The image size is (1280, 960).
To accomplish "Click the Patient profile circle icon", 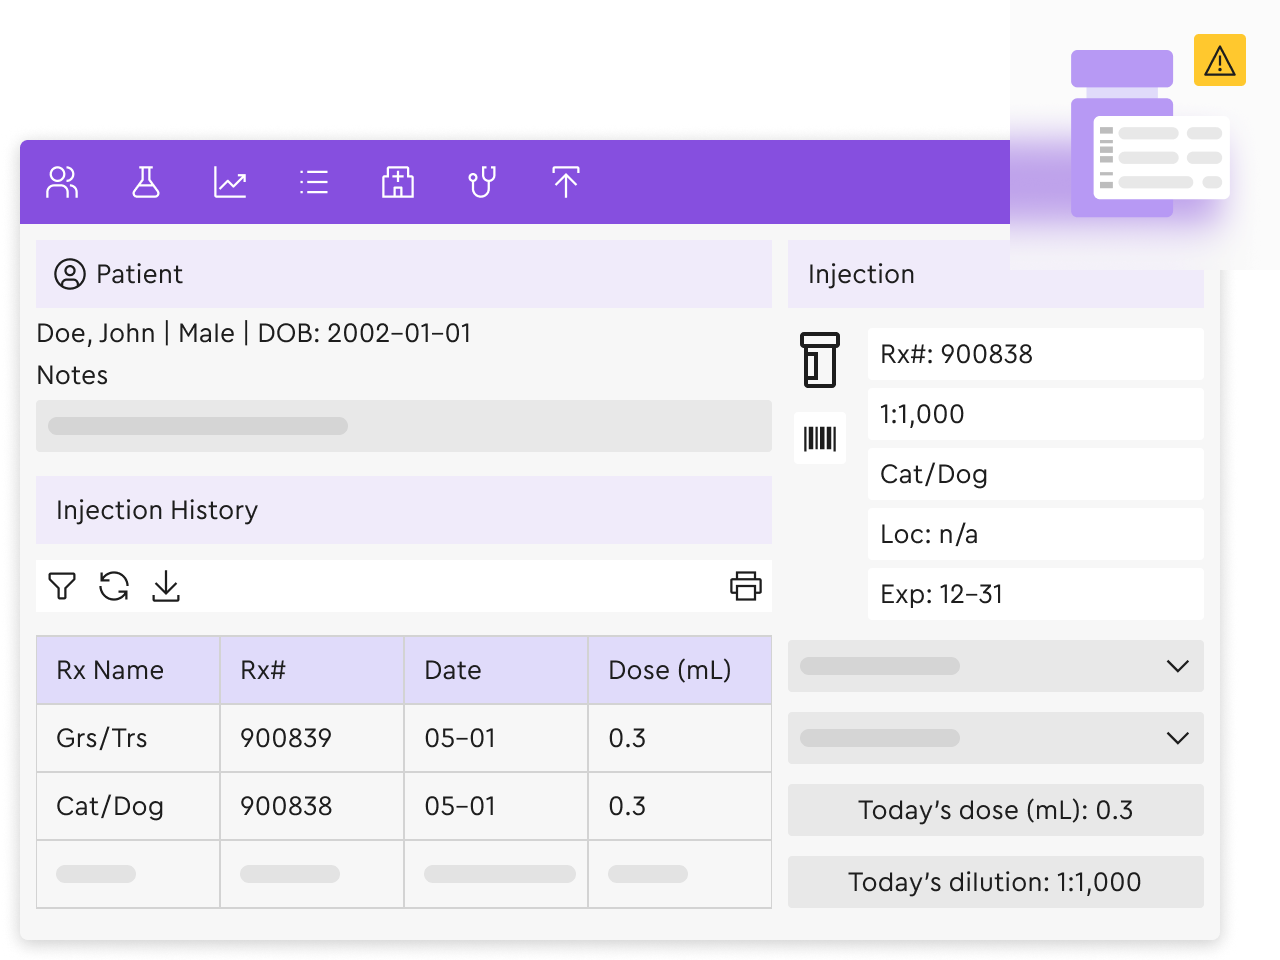I will point(70,274).
